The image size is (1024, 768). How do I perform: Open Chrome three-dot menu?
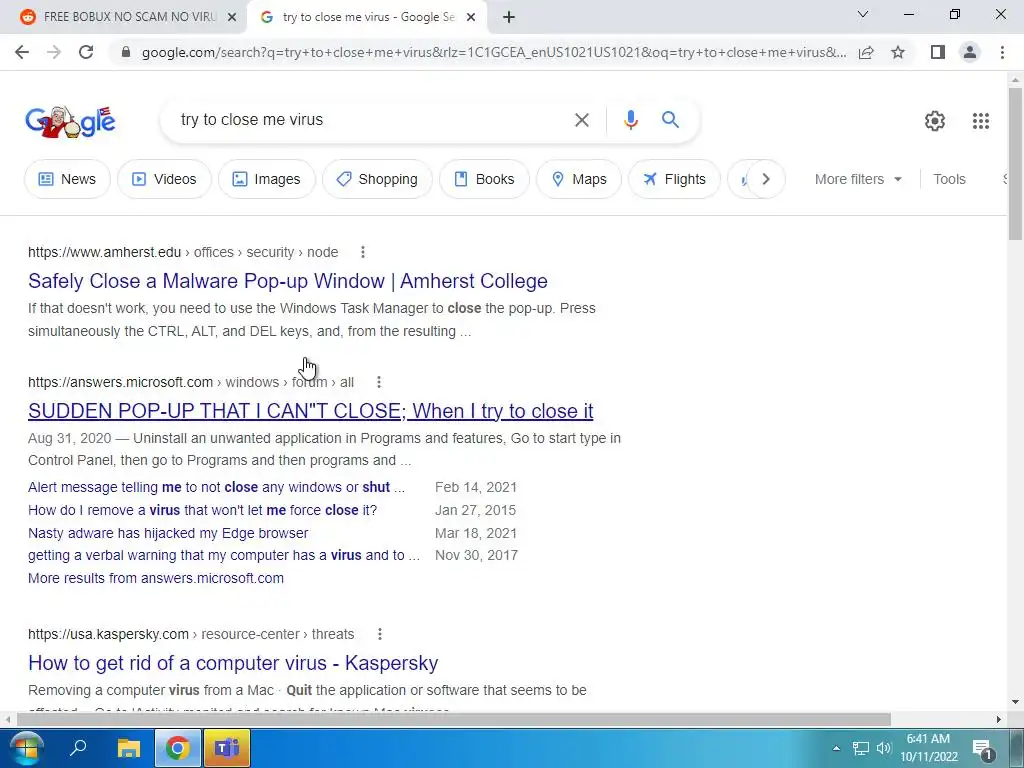[1002, 52]
